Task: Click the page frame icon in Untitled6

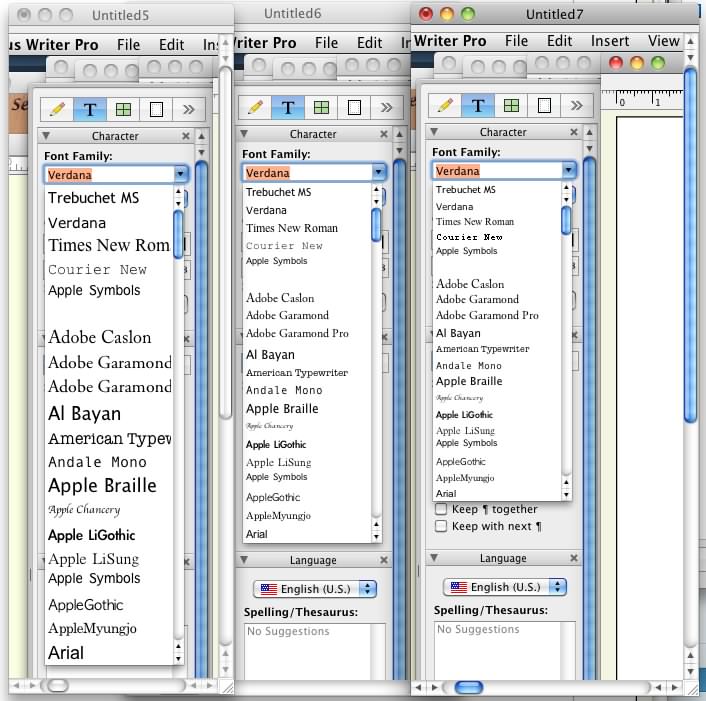Action: point(354,108)
